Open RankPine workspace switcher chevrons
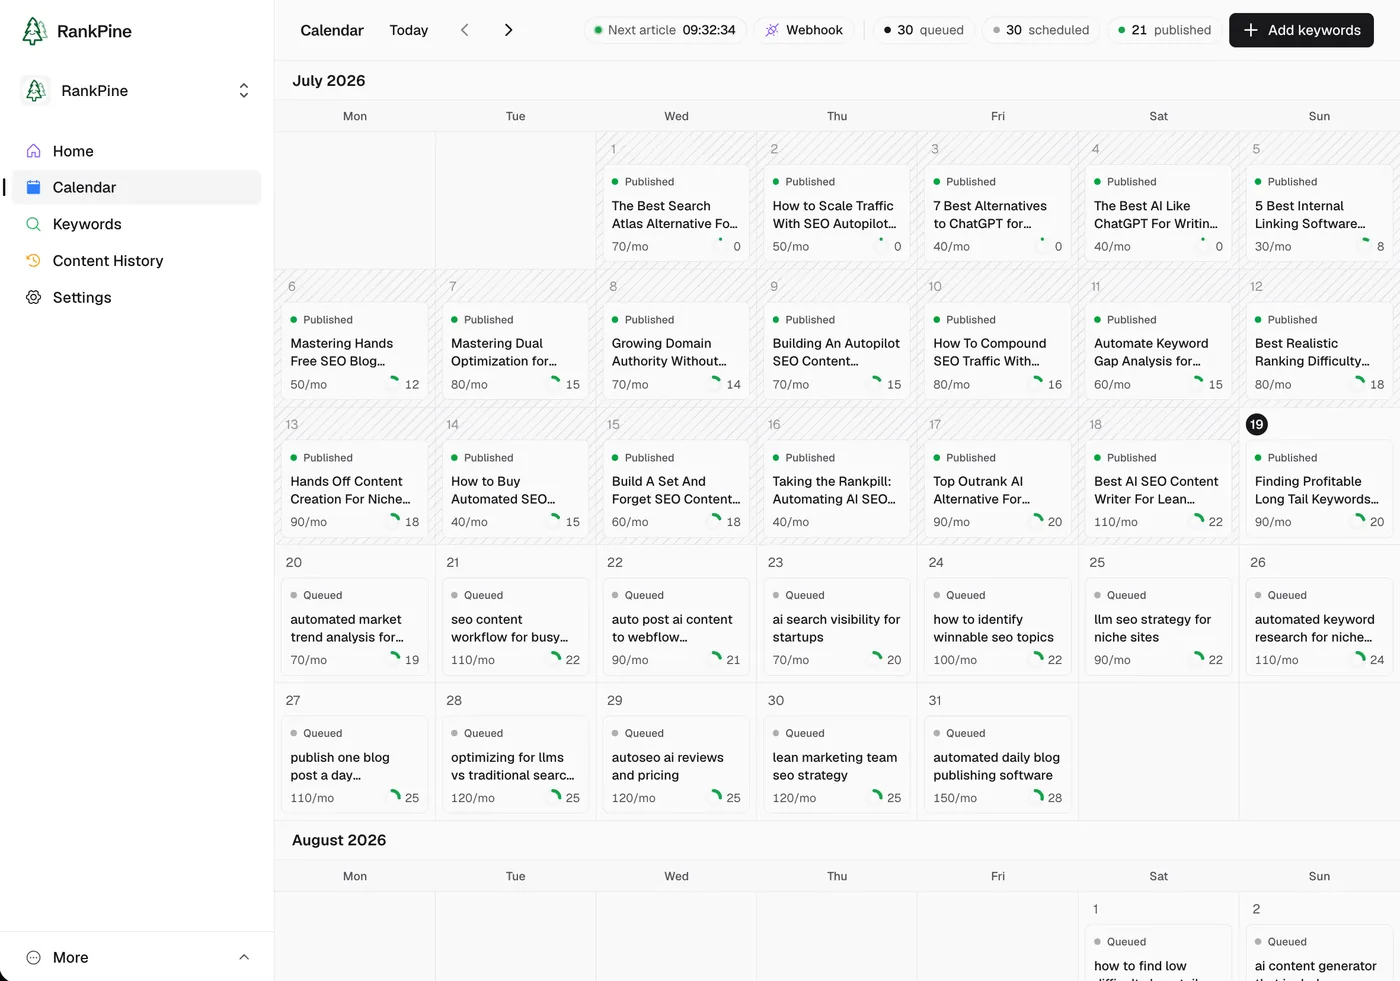This screenshot has height=981, width=1400. [243, 91]
